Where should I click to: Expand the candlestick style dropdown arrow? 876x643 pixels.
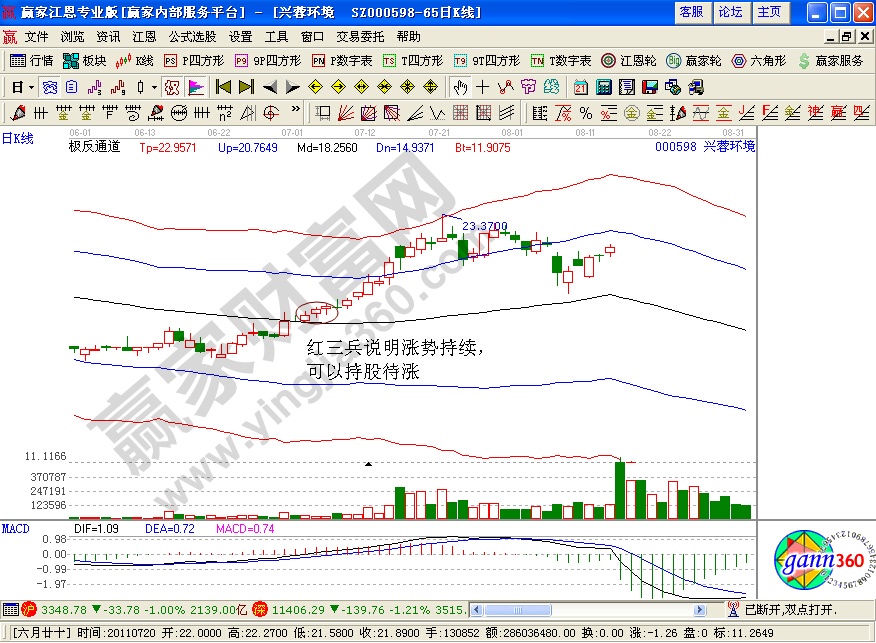[x=154, y=87]
